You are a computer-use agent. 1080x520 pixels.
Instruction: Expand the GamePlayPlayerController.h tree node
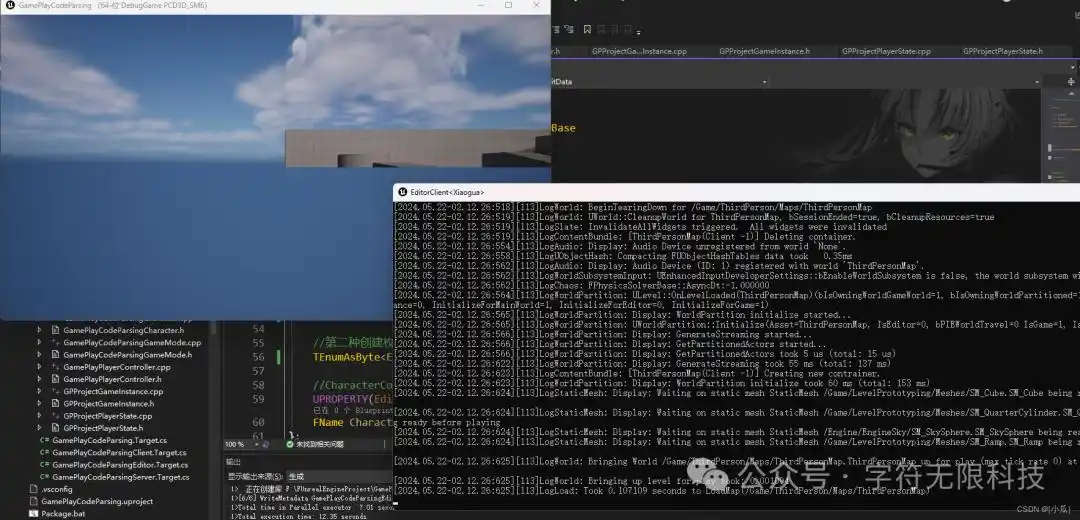40,379
